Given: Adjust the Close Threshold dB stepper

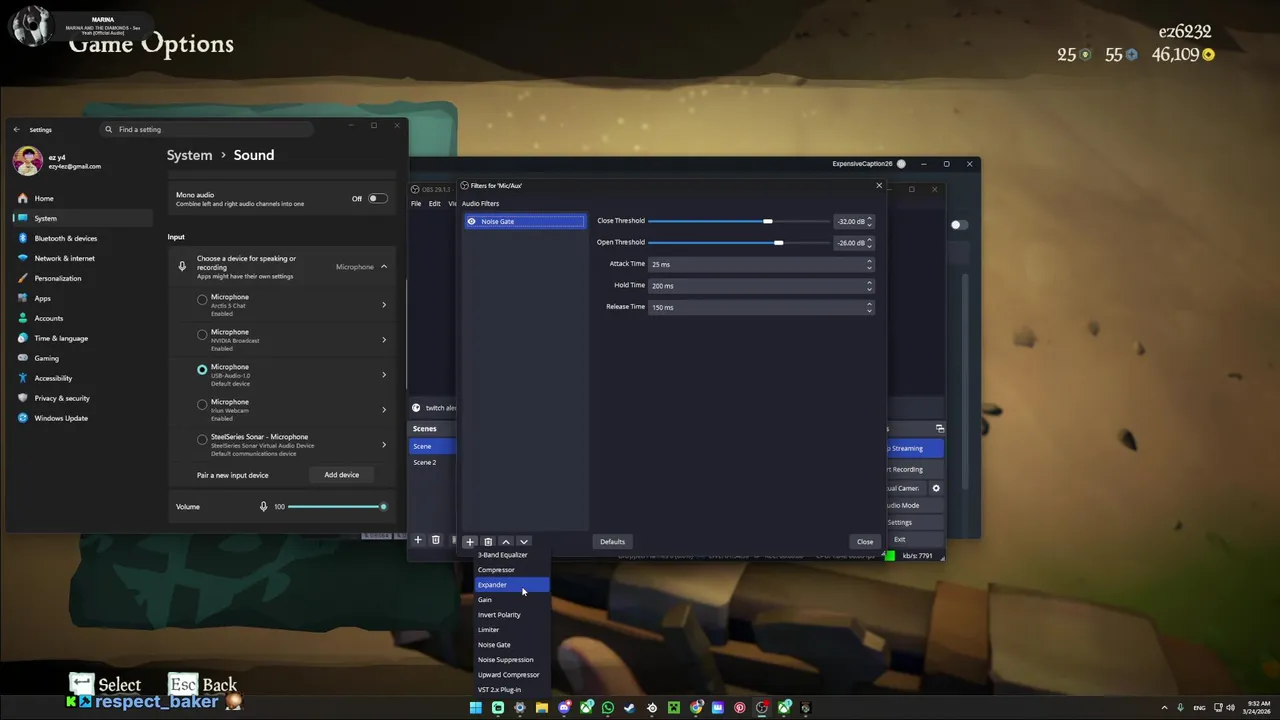Looking at the screenshot, I should click(x=869, y=221).
